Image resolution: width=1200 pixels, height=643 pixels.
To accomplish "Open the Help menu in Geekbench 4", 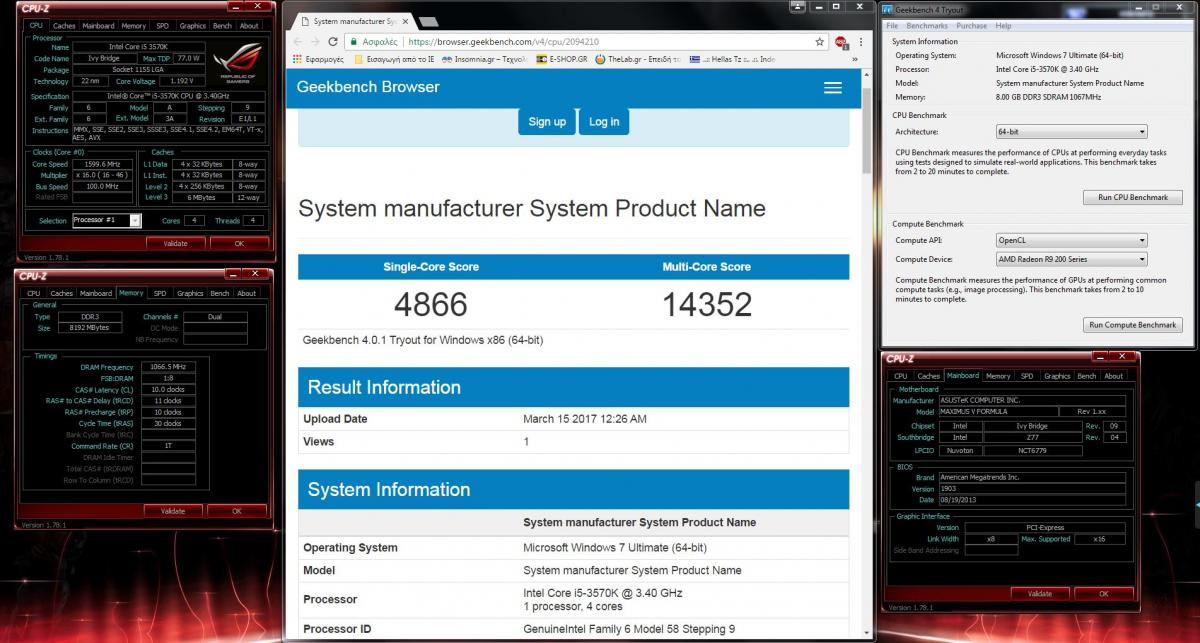I will pos(1002,26).
